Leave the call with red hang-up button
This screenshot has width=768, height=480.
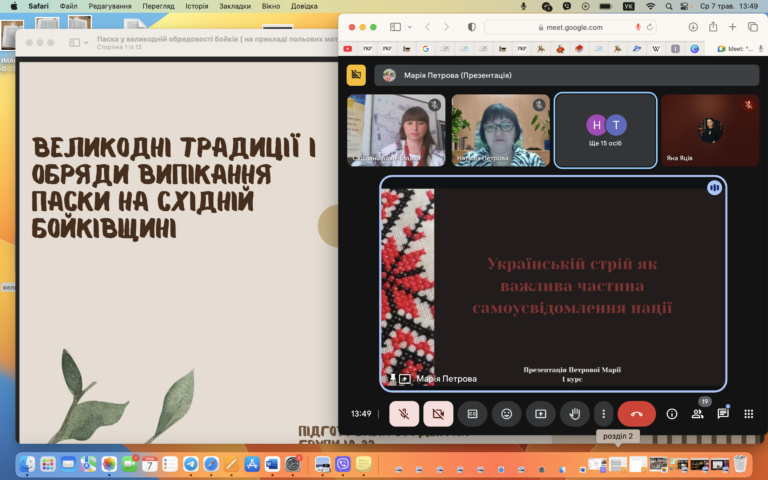pos(636,414)
